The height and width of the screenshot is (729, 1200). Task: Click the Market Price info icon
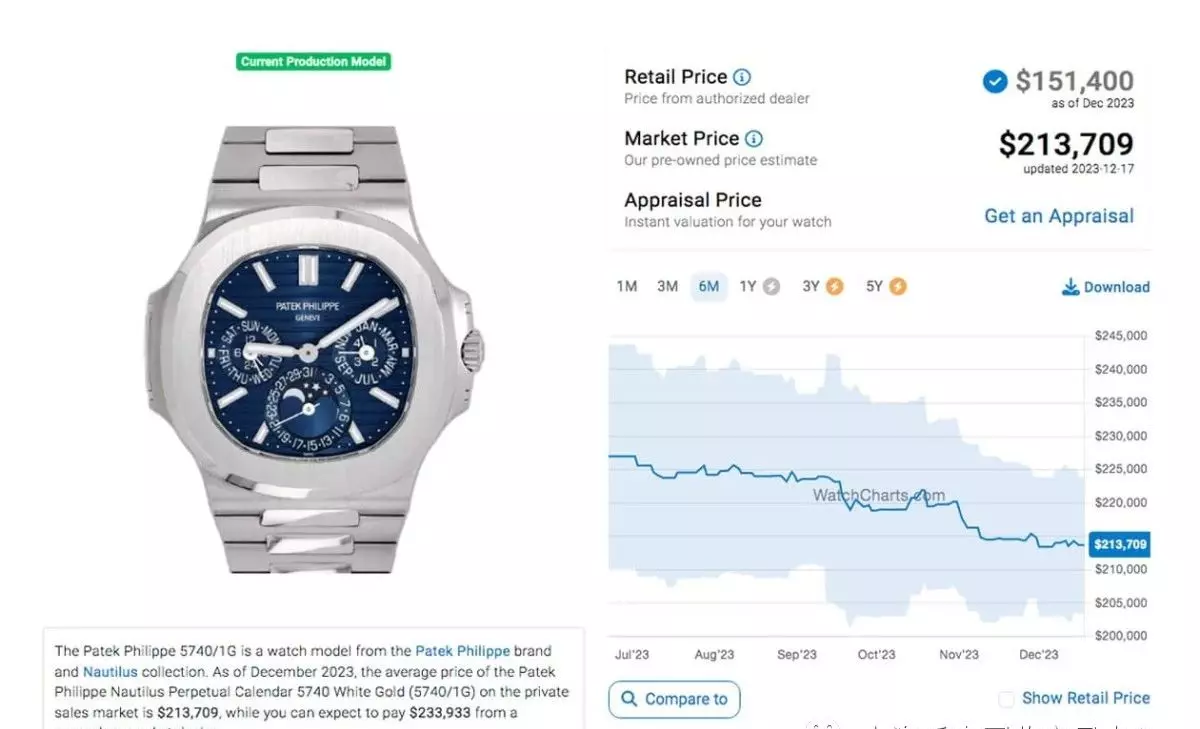point(754,139)
